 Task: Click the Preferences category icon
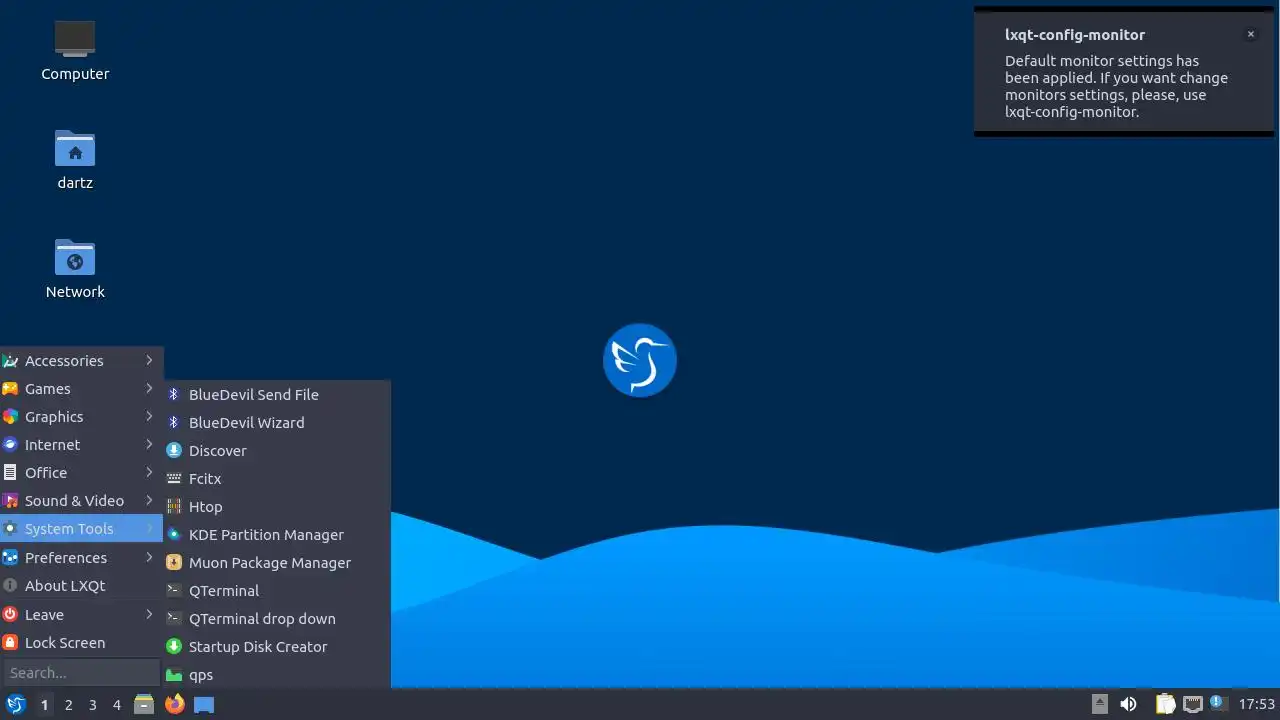[x=10, y=557]
